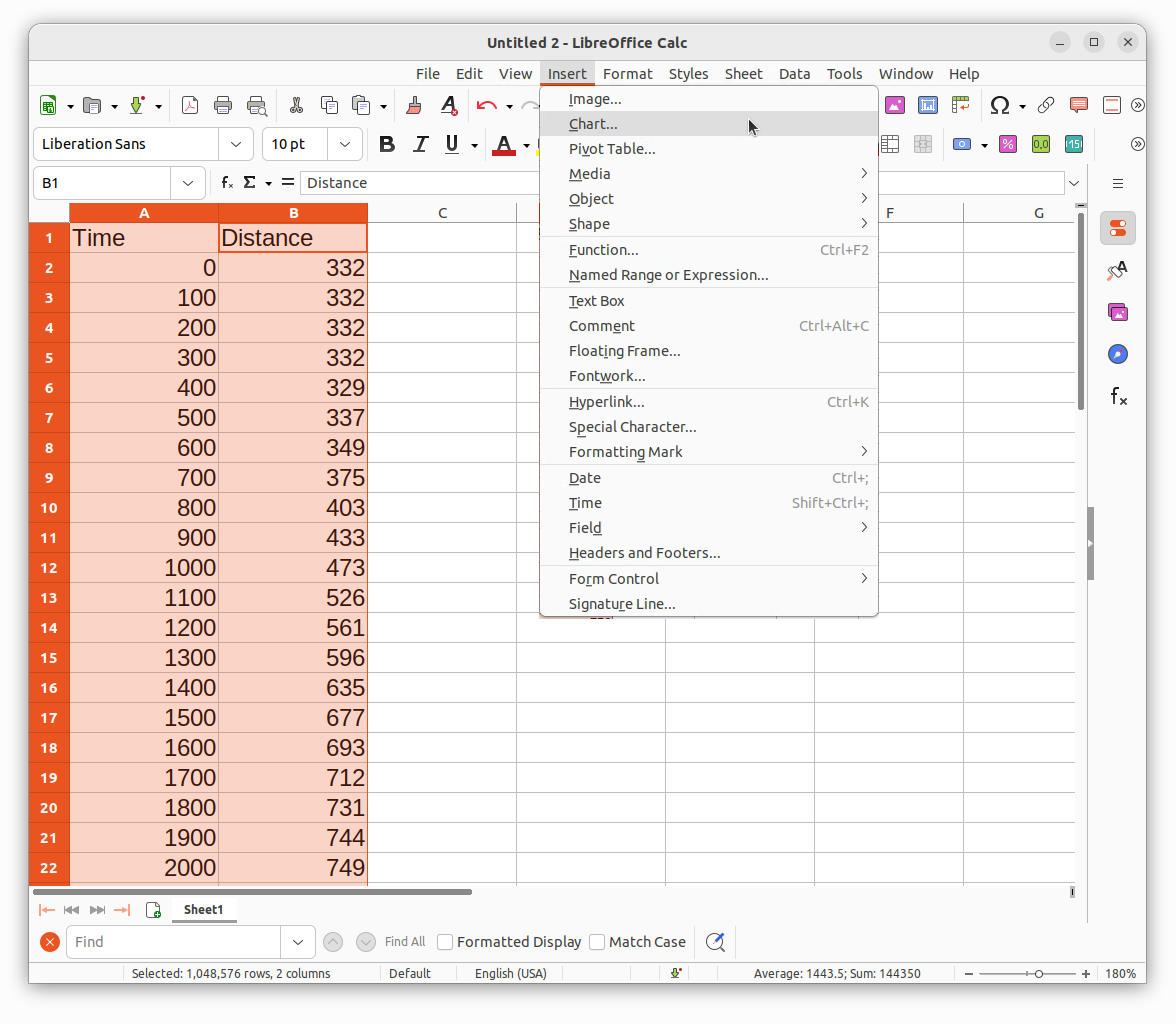Open the sidebar Functions fx panel
Viewport: 1176px width, 1024px height.
click(x=1118, y=396)
